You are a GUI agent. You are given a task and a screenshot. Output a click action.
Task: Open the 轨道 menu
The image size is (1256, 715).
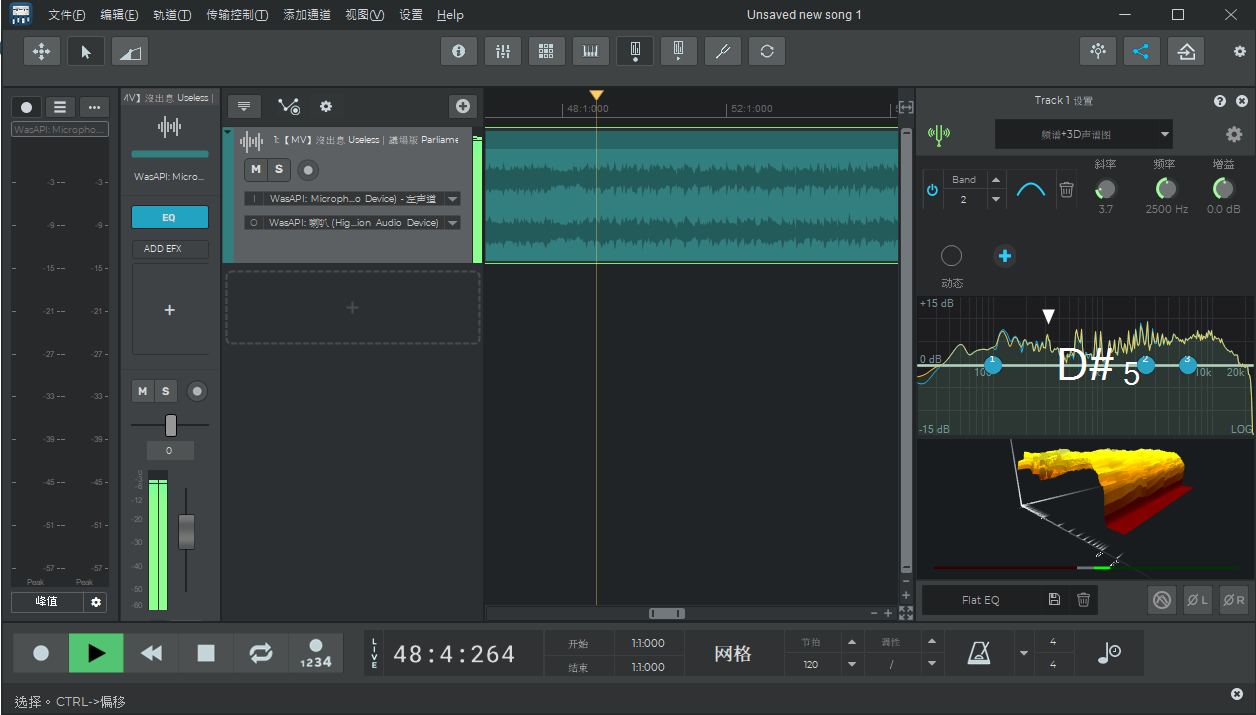[x=172, y=15]
